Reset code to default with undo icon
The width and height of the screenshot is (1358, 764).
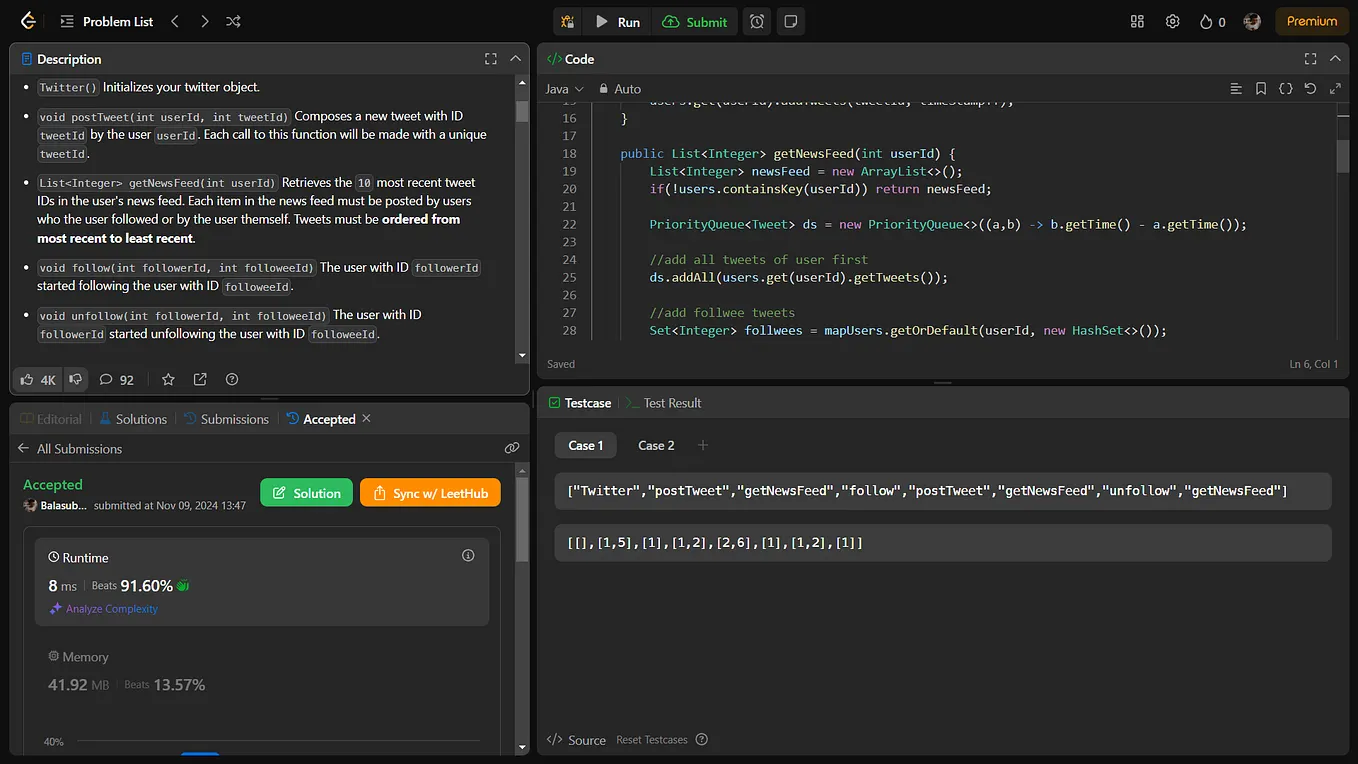1310,89
